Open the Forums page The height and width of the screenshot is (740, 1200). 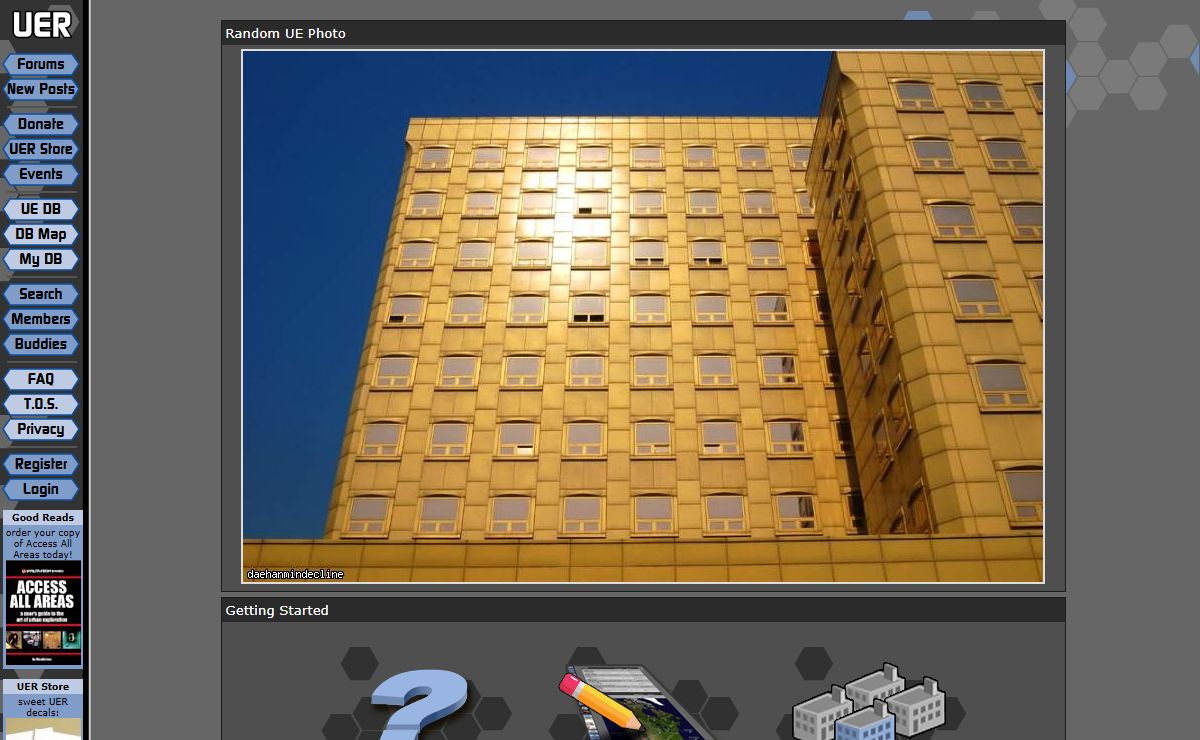(x=41, y=64)
